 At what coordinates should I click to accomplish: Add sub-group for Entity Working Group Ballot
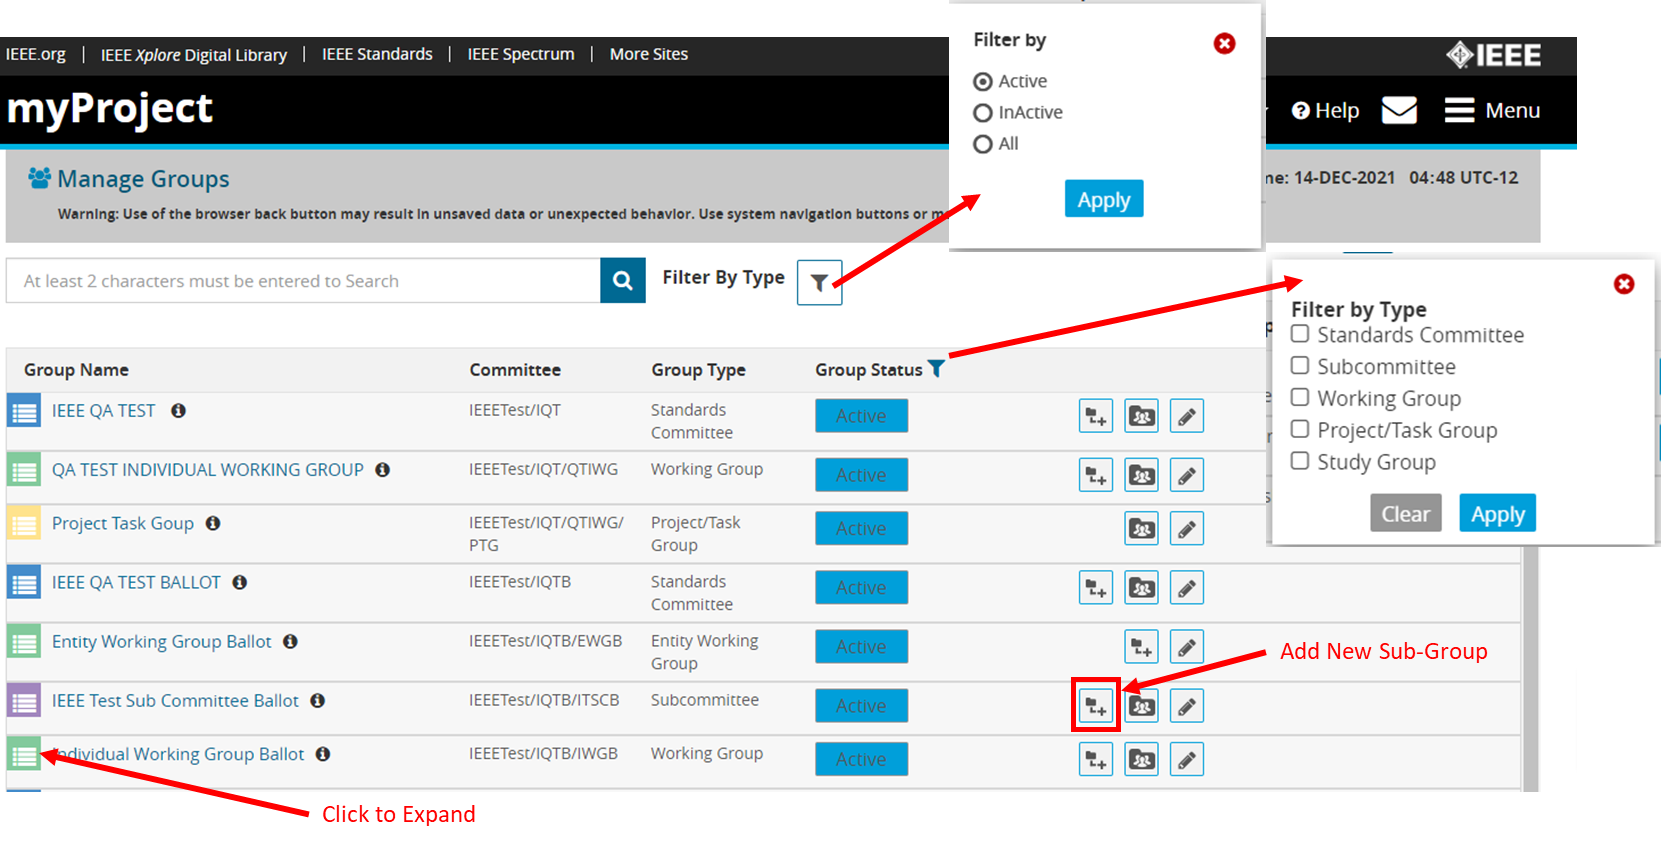point(1141,647)
